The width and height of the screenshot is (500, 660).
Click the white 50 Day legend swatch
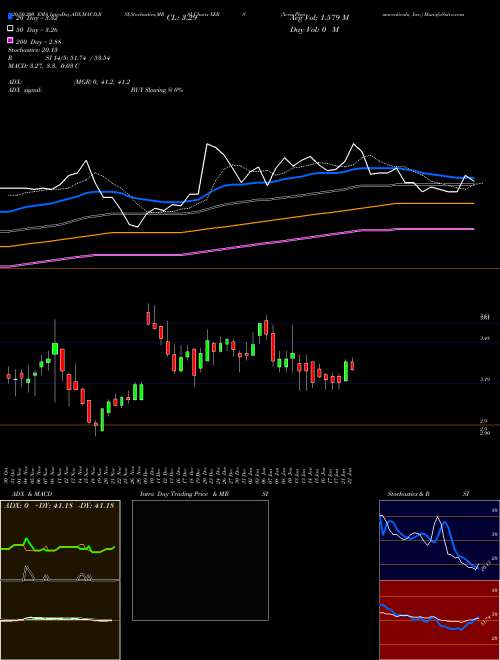point(11,29)
